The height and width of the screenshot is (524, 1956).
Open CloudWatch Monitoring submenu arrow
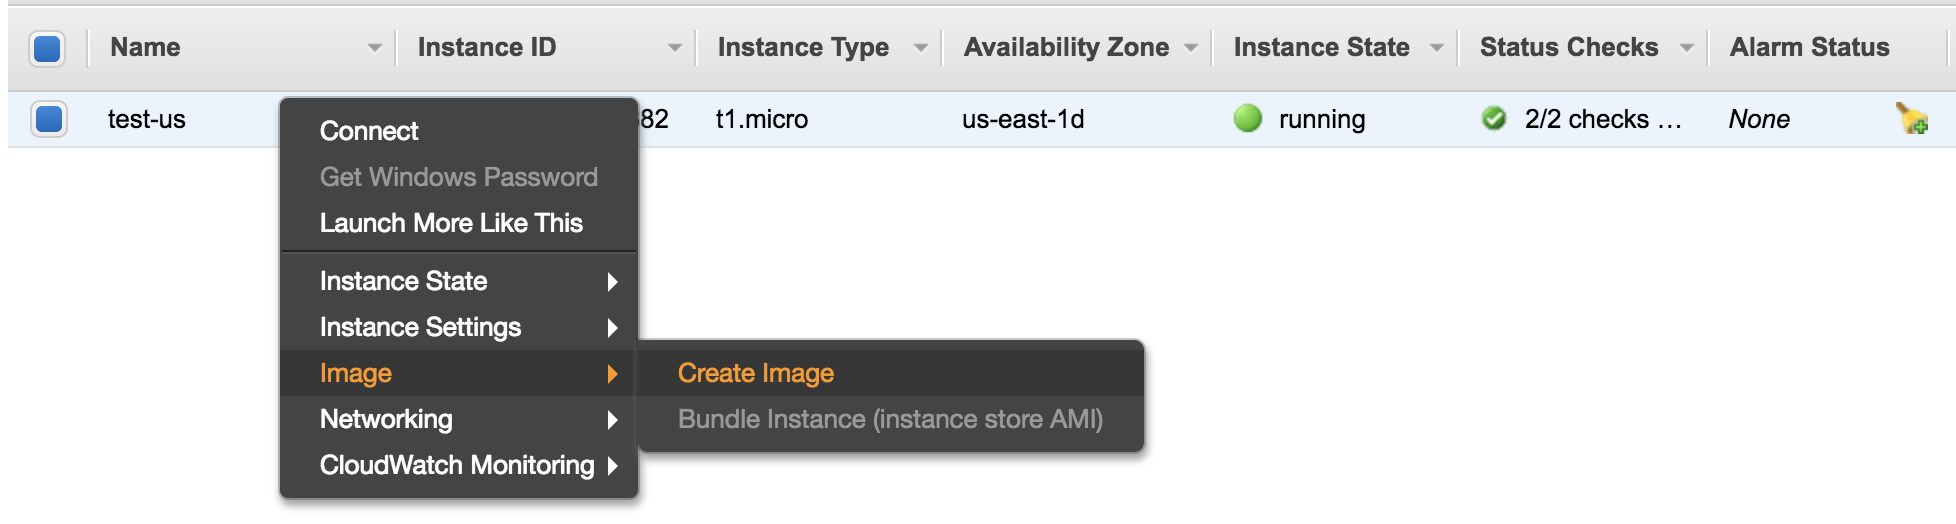pyautogui.click(x=612, y=466)
